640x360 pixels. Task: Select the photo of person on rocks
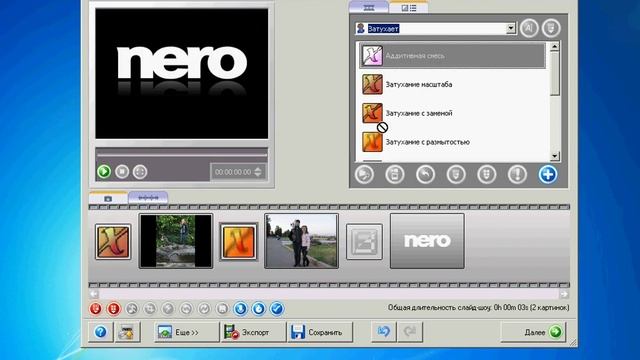pos(176,241)
